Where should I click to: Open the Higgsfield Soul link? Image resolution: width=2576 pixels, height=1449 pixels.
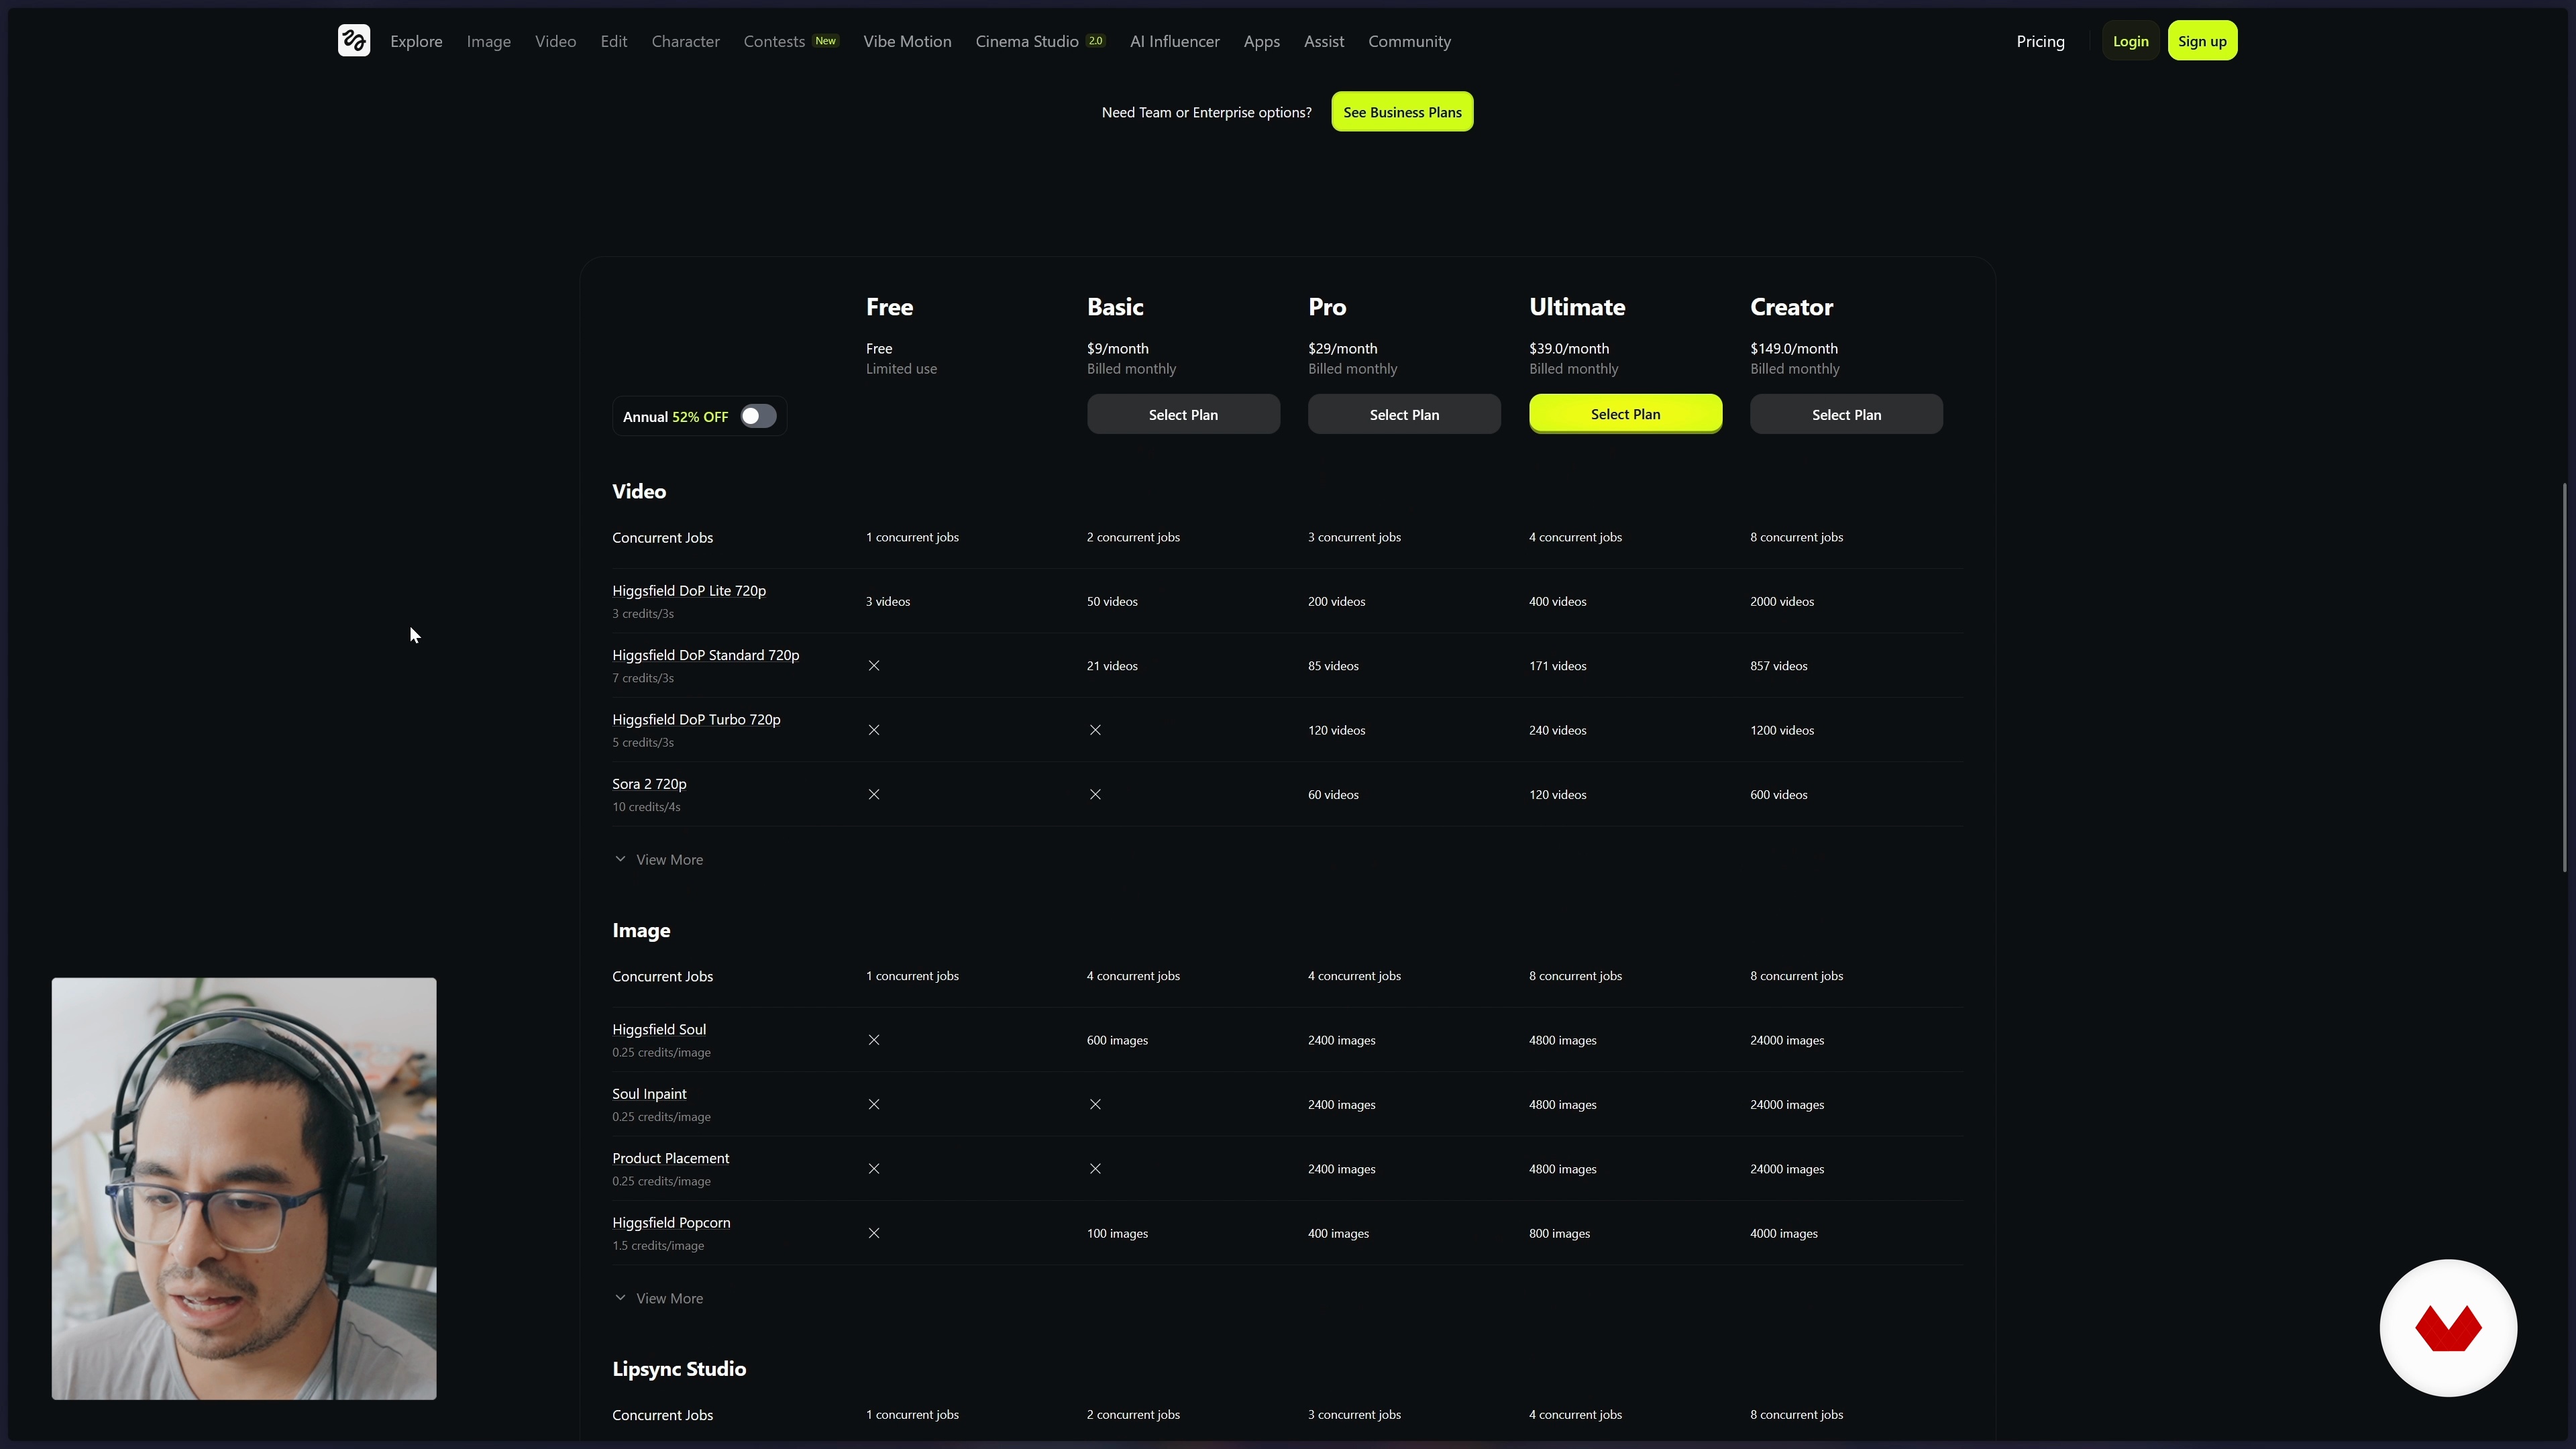660,1030
